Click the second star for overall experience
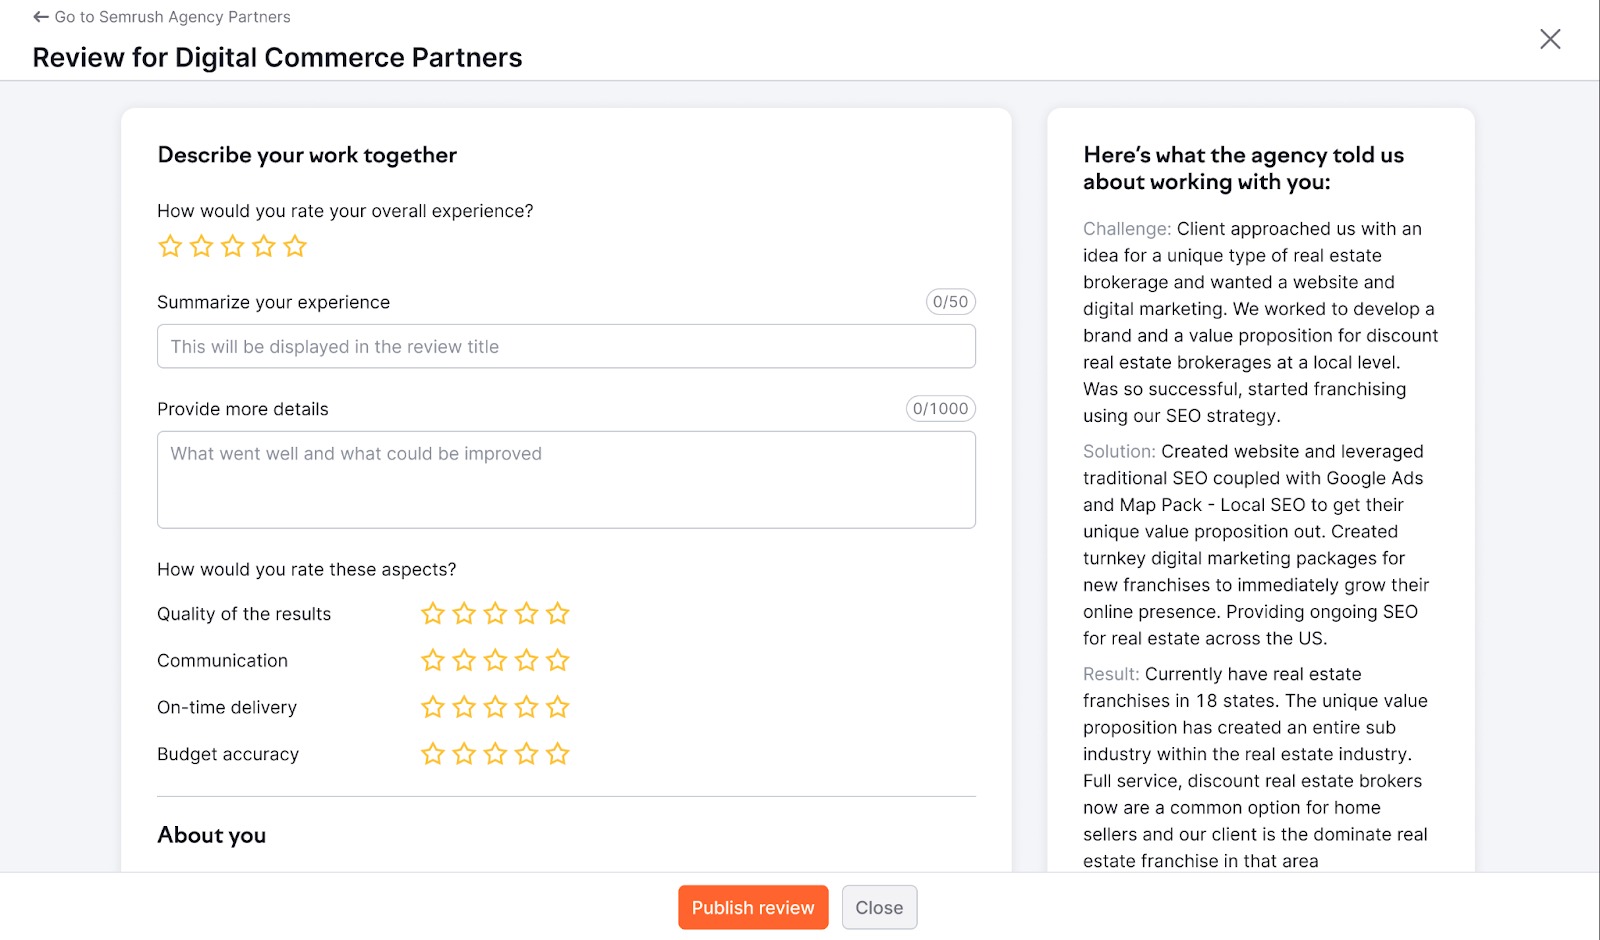 click(x=201, y=246)
